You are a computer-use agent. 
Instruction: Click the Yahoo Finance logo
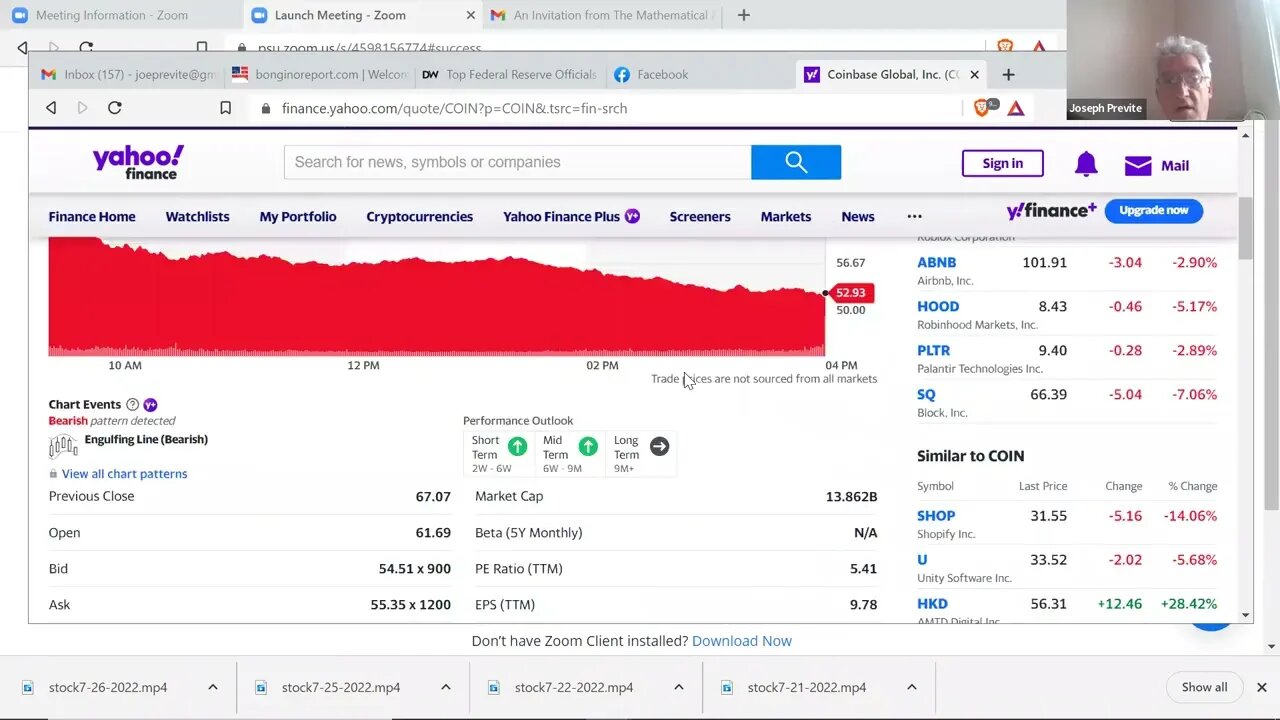(x=138, y=162)
